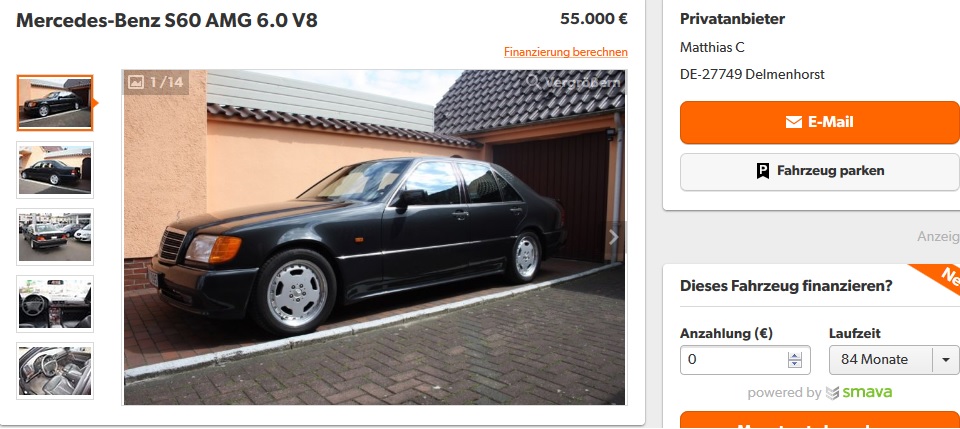Select the first side-view car thumbnail
The height and width of the screenshot is (429, 960).
pos(55,103)
